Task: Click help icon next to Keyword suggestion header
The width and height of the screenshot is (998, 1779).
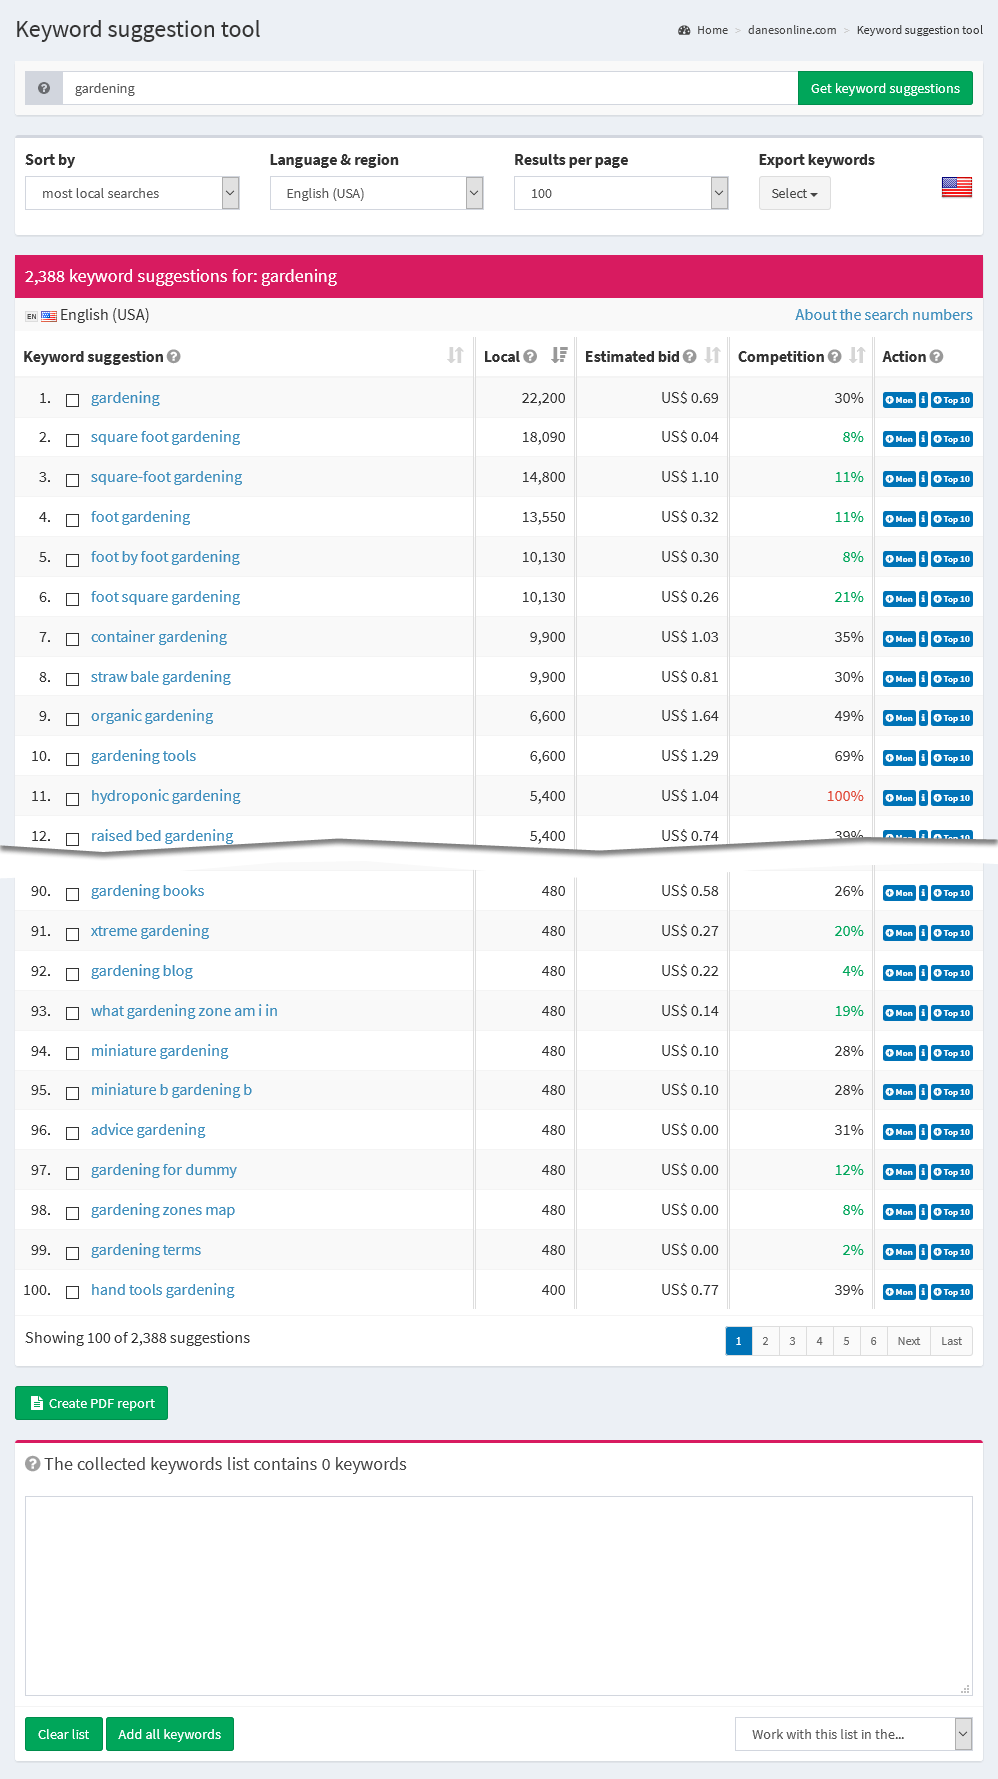Action: [x=174, y=357]
